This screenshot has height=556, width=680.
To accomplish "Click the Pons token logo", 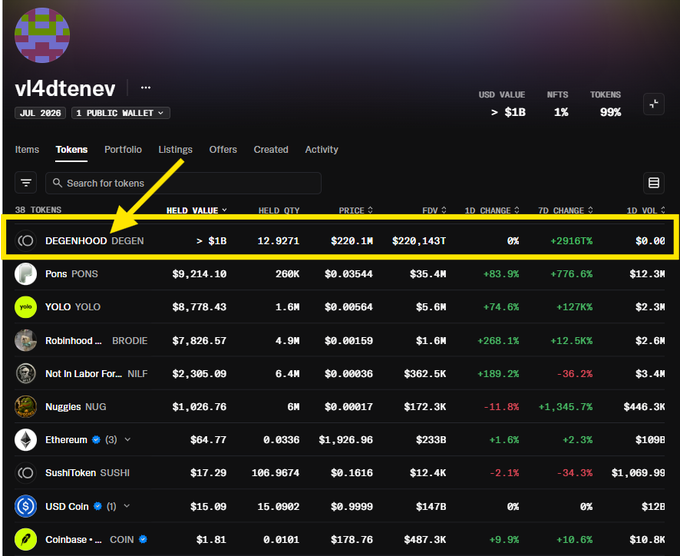I will point(26,274).
